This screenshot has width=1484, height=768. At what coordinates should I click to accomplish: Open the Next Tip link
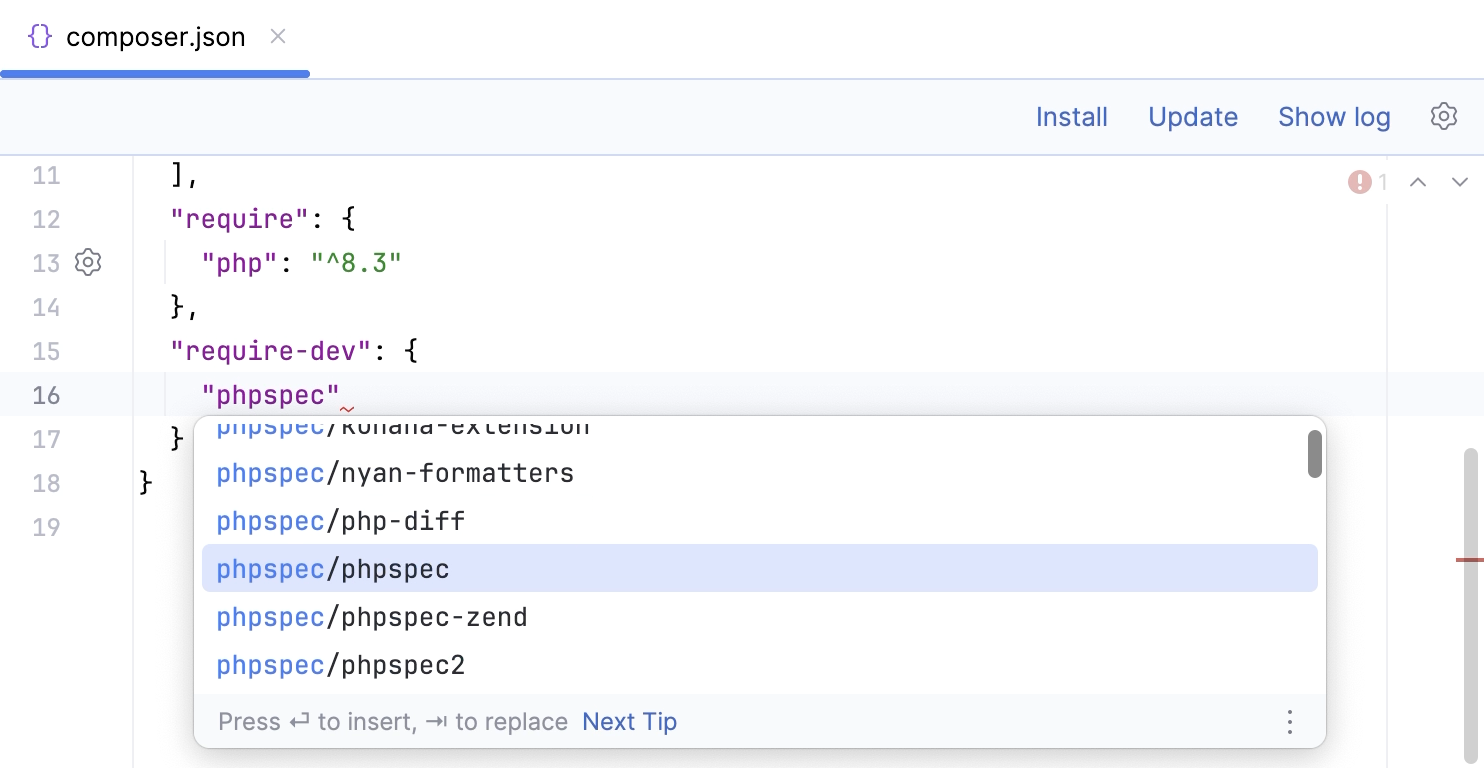coord(629,721)
